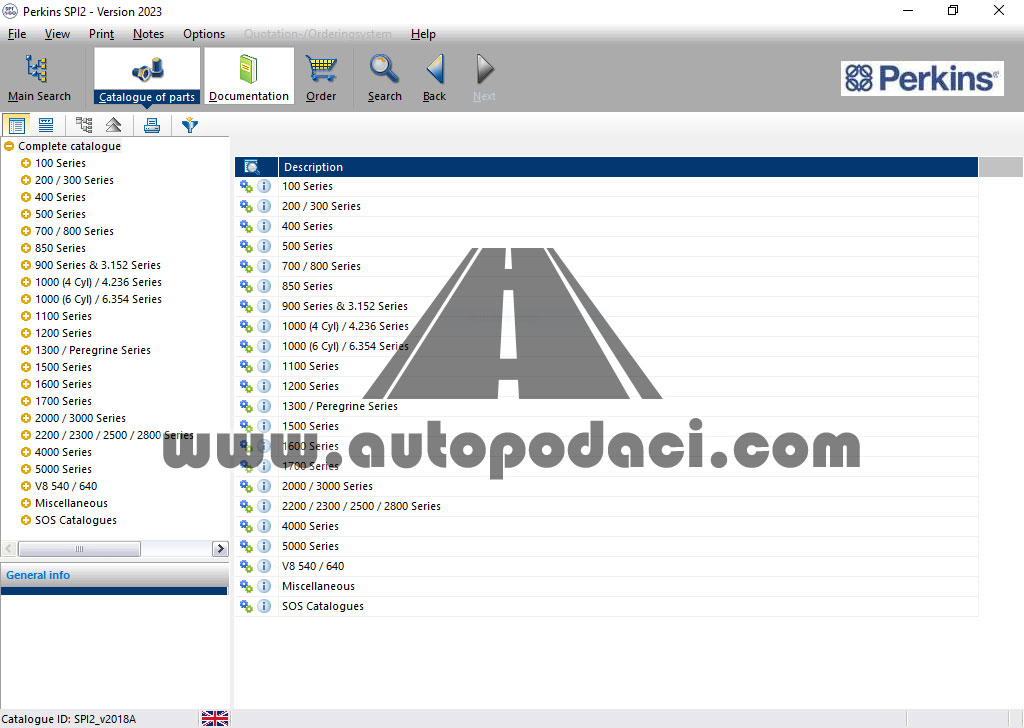Image resolution: width=1024 pixels, height=728 pixels.
Task: Open the Documentation section
Action: pos(249,76)
